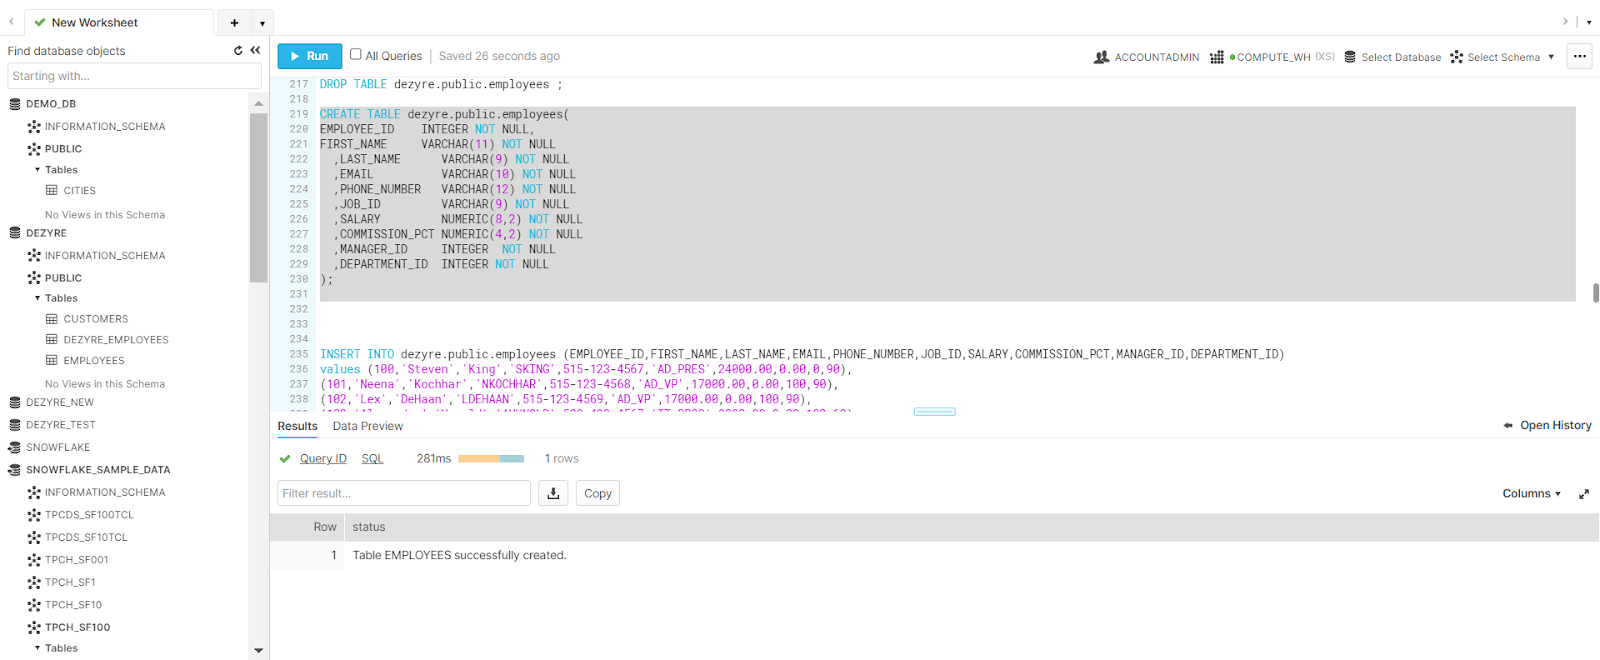Image resolution: width=1600 pixels, height=660 pixels.
Task: Click the refresh database objects icon
Action: tap(238, 51)
